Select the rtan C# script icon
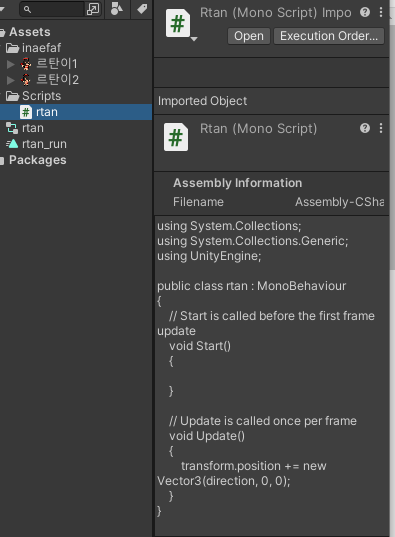Image resolution: width=395 pixels, height=537 pixels. click(26, 112)
